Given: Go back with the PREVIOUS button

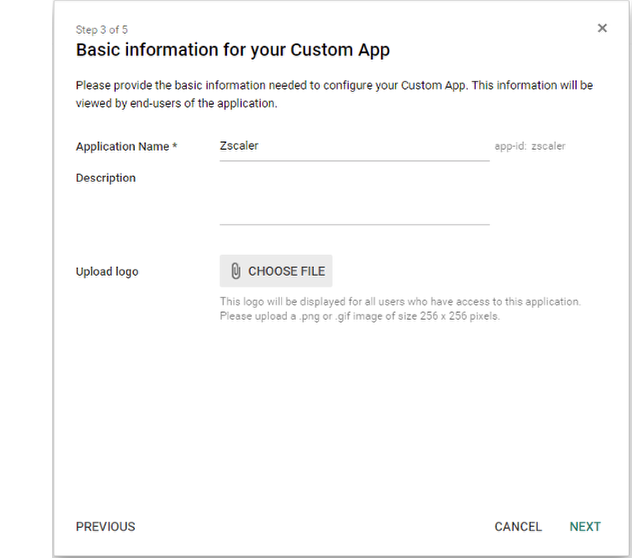Looking at the screenshot, I should point(105,527).
